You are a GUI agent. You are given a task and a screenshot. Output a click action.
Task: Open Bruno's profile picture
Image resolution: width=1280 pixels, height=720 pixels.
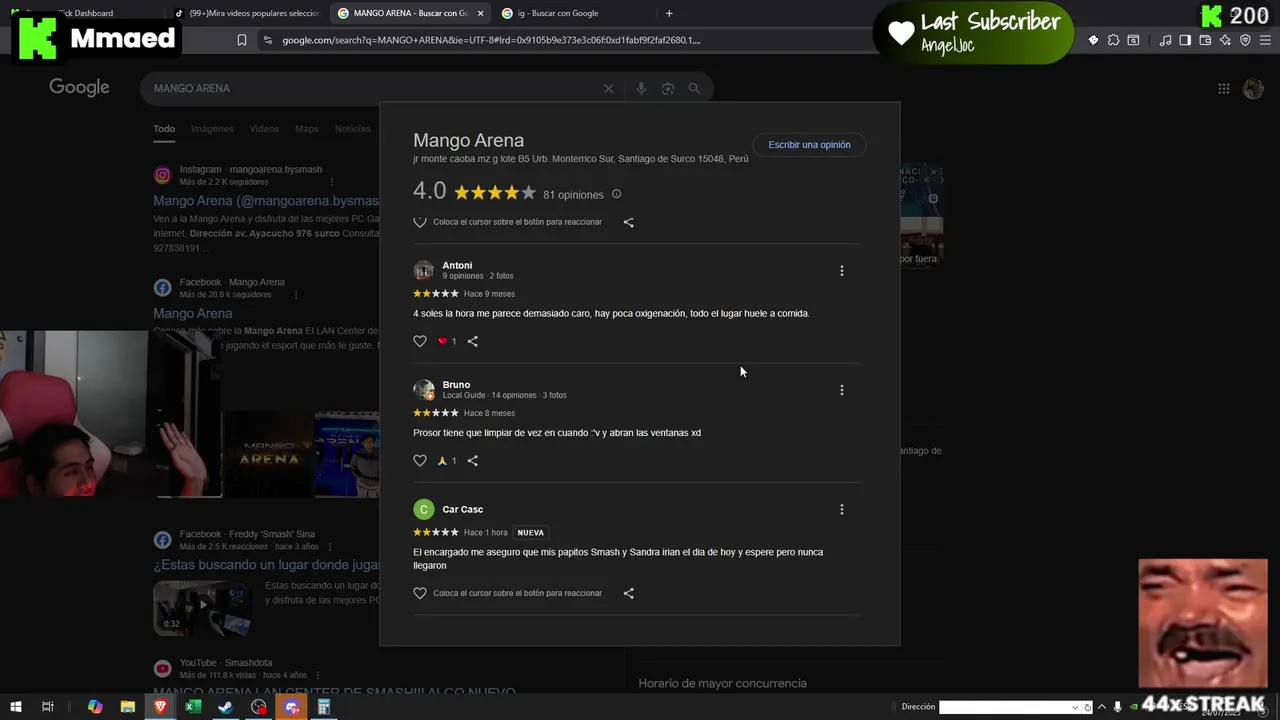tap(424, 390)
